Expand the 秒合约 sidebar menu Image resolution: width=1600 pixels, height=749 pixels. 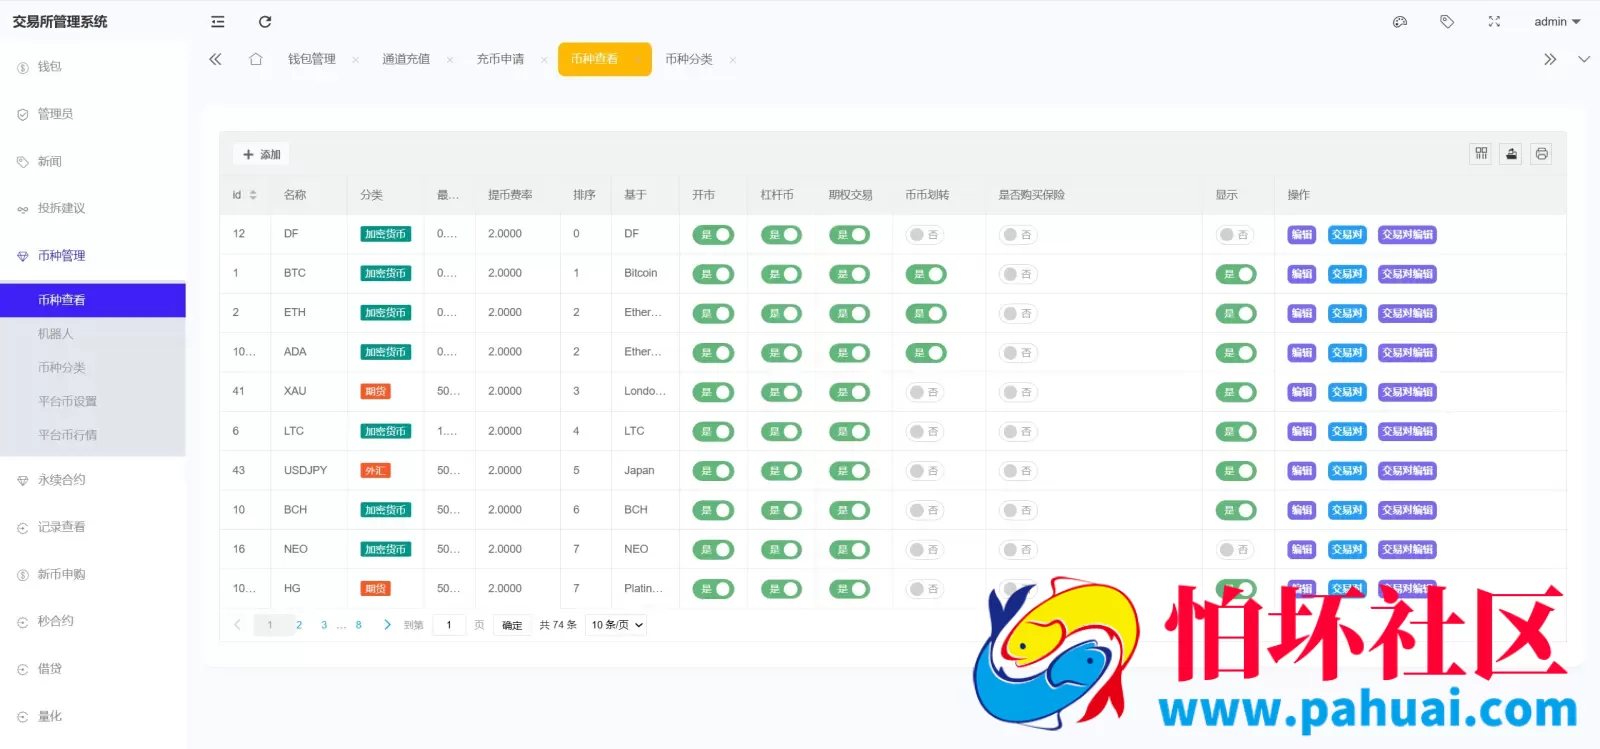[x=93, y=621]
